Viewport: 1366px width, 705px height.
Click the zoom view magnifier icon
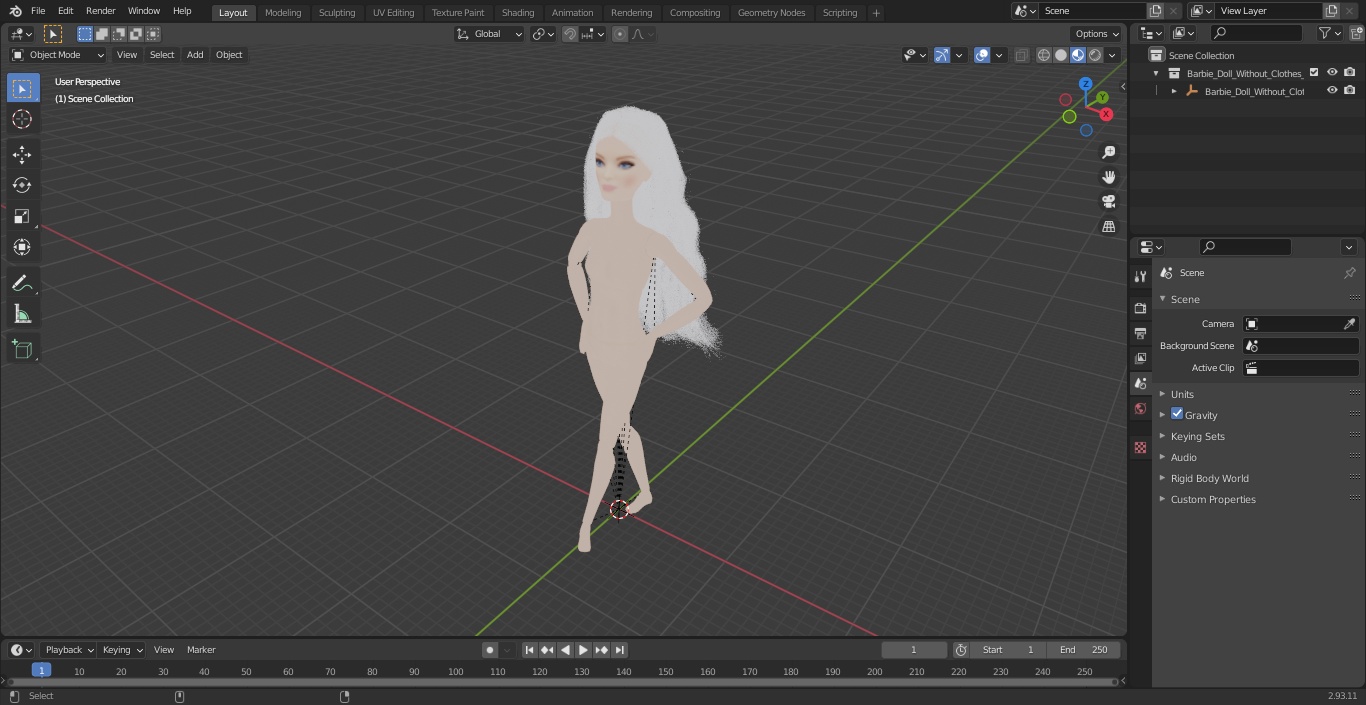pyautogui.click(x=1108, y=152)
